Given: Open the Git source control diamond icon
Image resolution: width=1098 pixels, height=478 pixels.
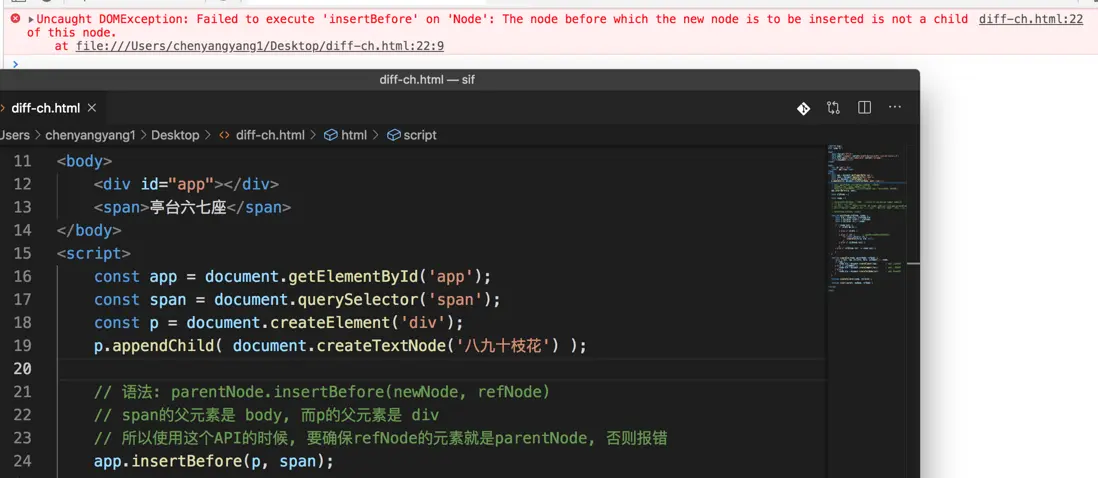Looking at the screenshot, I should click(802, 108).
